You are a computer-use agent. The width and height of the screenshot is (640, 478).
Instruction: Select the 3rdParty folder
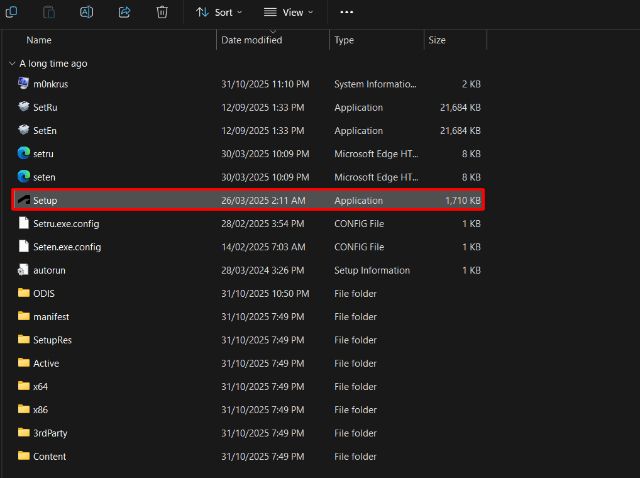click(x=49, y=433)
